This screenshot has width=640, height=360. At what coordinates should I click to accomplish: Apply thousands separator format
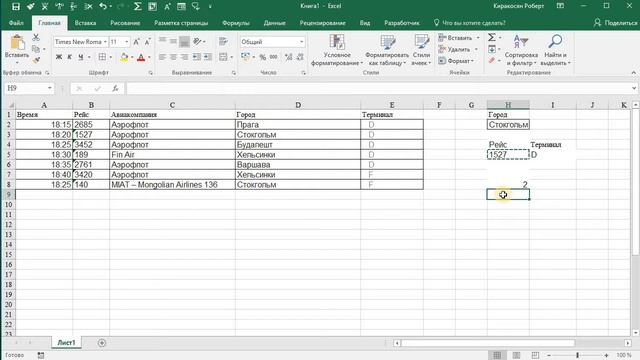click(x=273, y=57)
